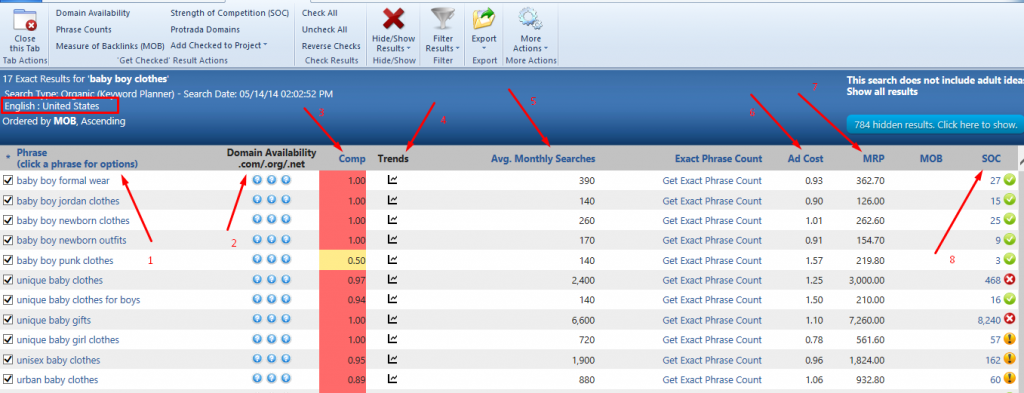The image size is (1024, 393).
Task: Click the Close this Tab icon
Action: (25, 19)
